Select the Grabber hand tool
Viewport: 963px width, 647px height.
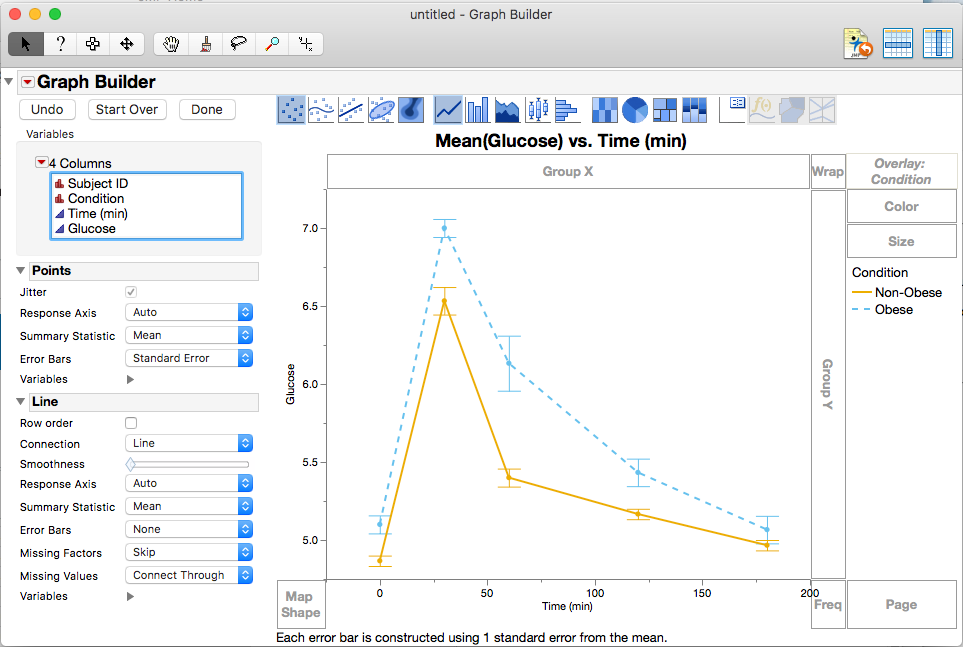(x=171, y=44)
